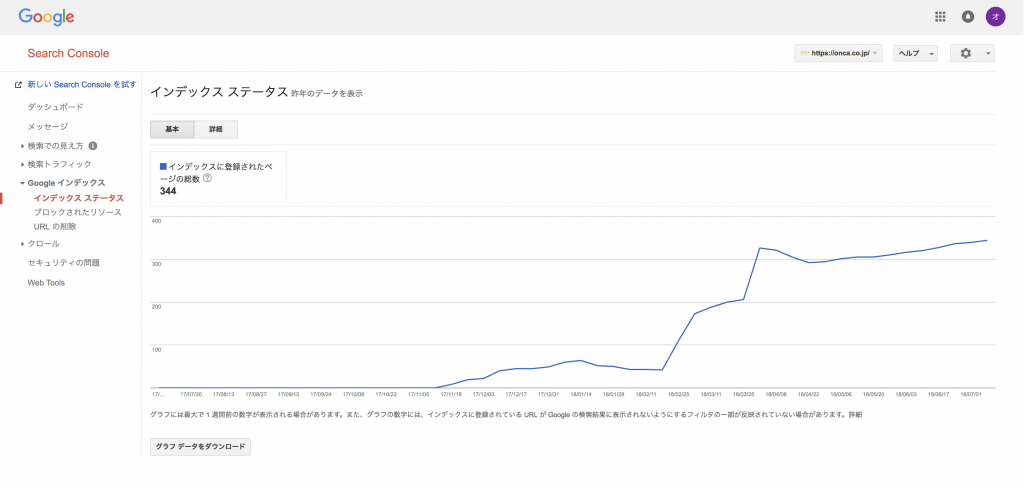Select the 基本 tab
The image size is (1024, 491).
(x=172, y=129)
